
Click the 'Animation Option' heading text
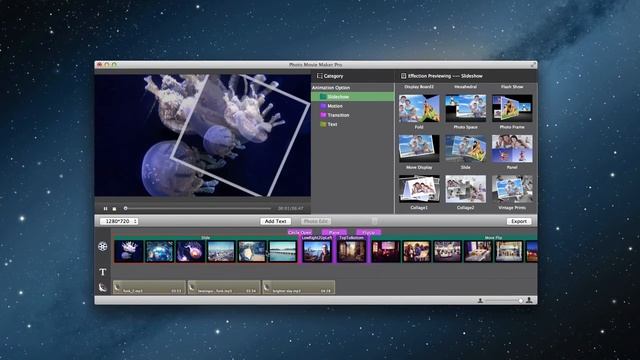coord(331,88)
